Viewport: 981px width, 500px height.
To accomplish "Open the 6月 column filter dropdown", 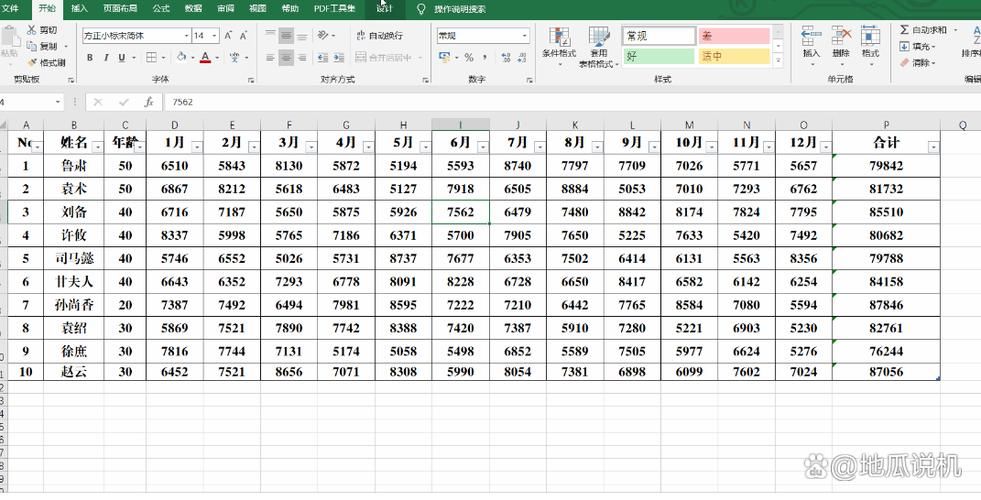I will tap(482, 146).
